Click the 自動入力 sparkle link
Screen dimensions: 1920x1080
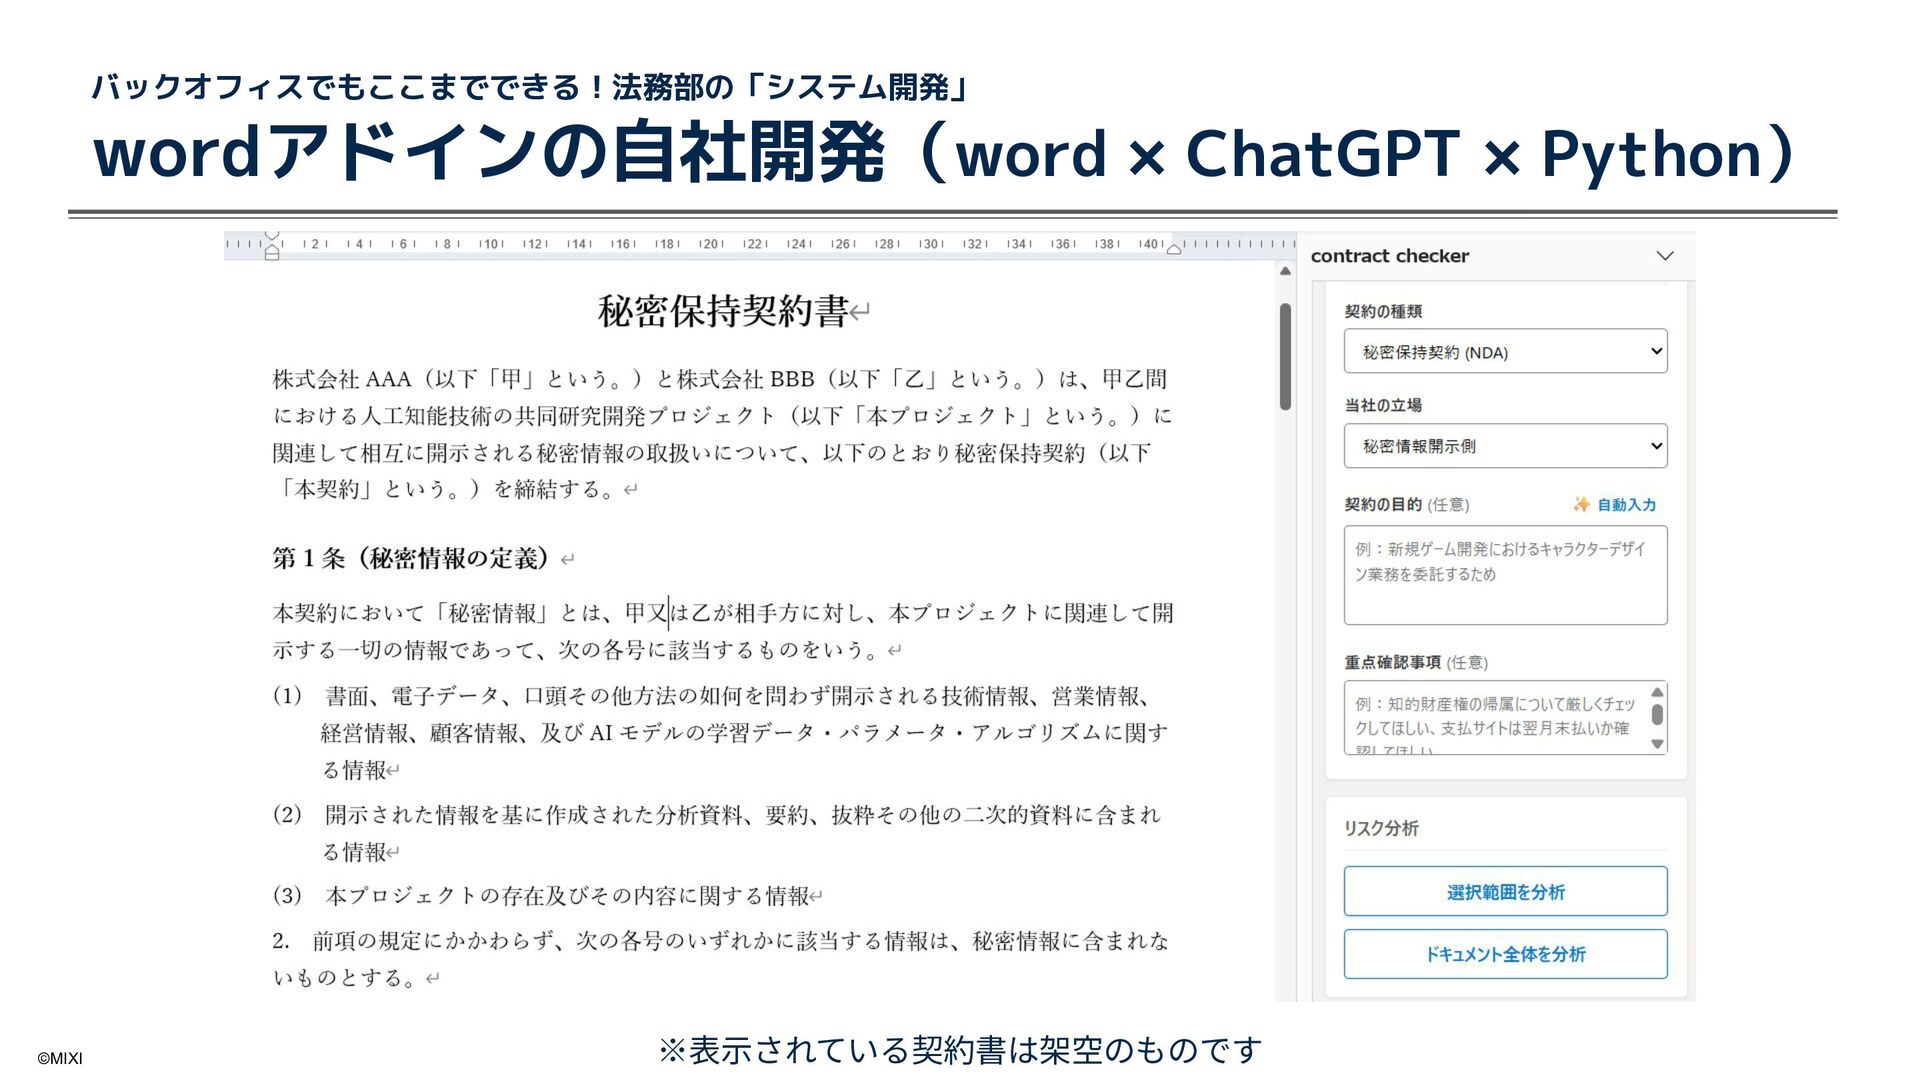(1614, 505)
